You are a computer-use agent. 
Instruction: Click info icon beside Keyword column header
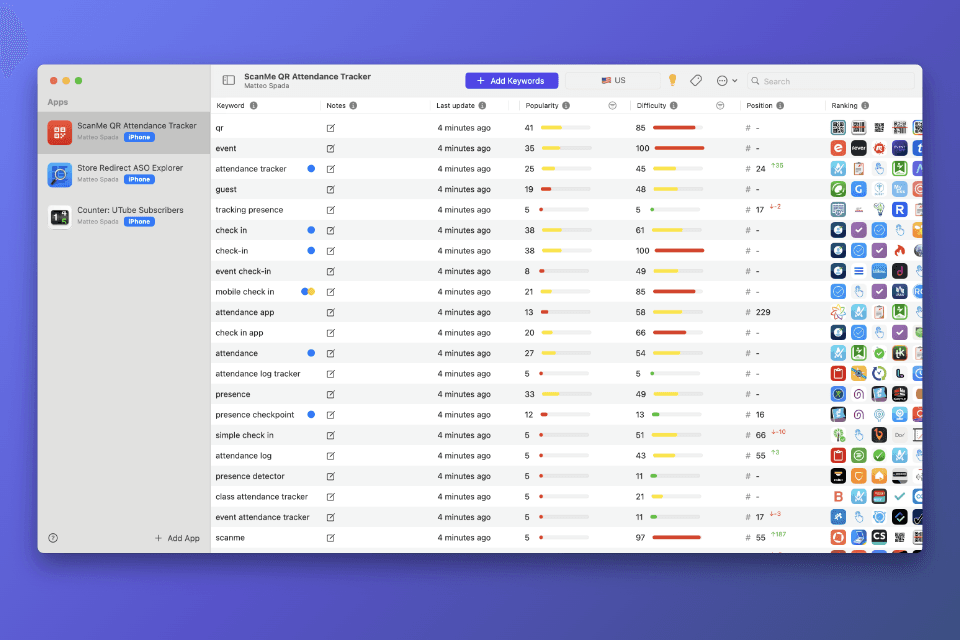click(x=253, y=106)
